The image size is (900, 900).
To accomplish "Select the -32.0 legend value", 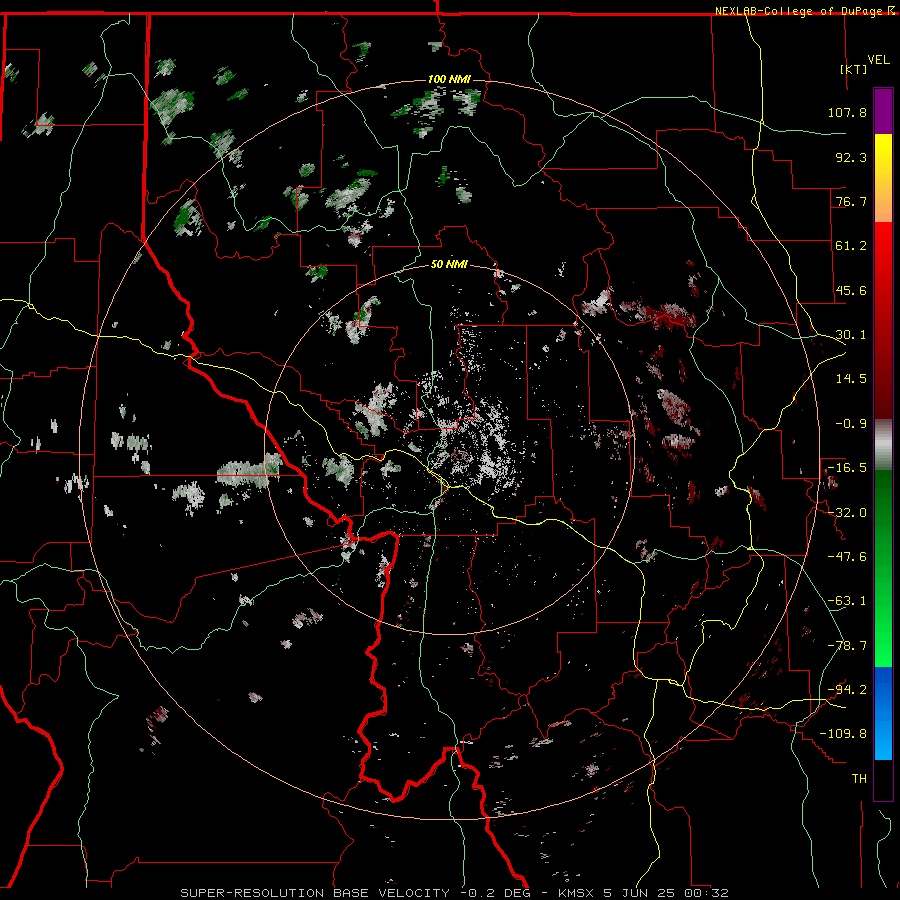I will (847, 513).
